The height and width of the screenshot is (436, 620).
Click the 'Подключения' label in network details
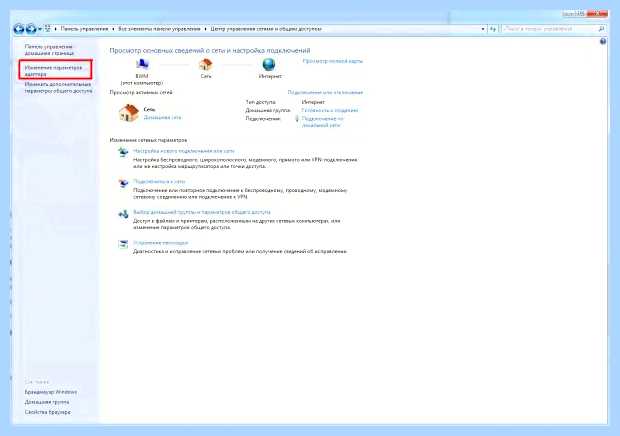pyautogui.click(x=263, y=119)
